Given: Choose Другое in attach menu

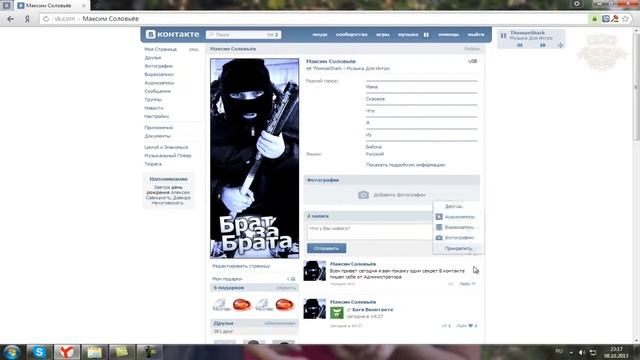Looking at the screenshot, I should point(453,207).
